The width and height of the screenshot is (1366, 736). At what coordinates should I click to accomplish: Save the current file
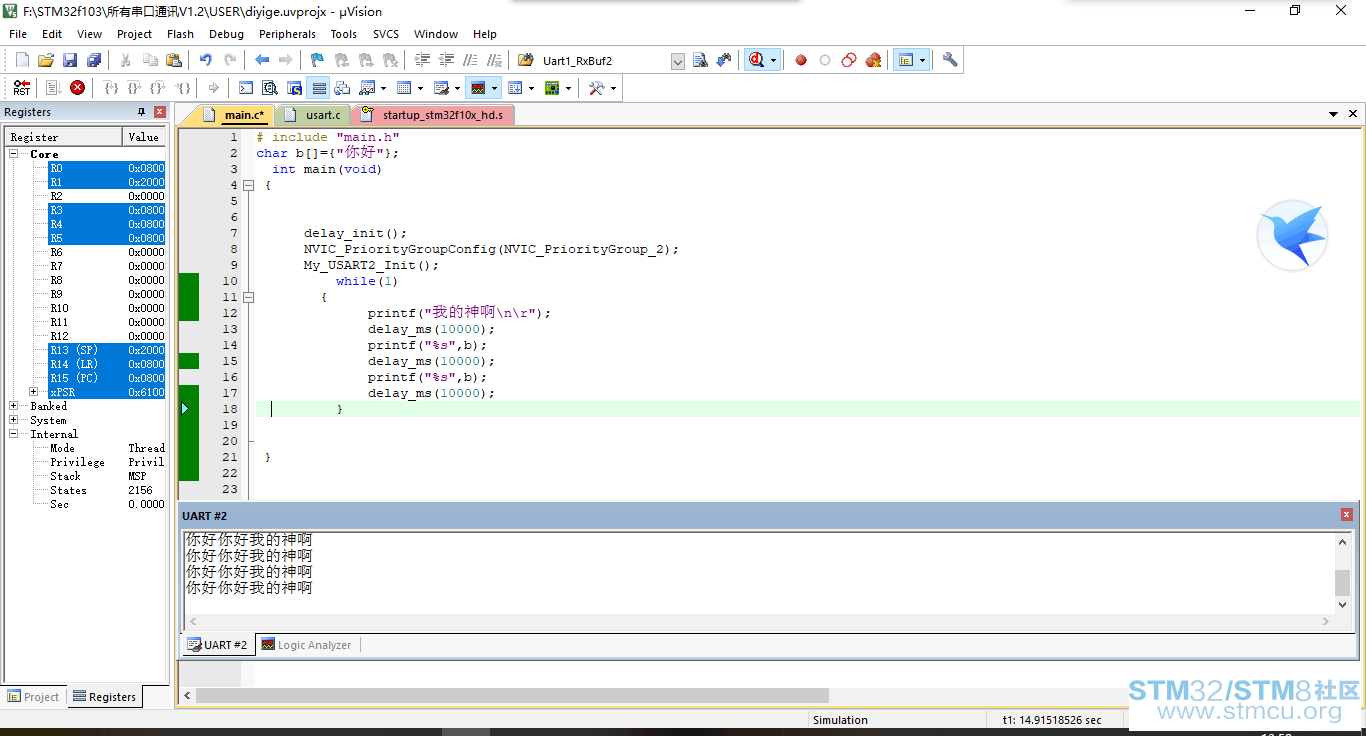(x=70, y=60)
